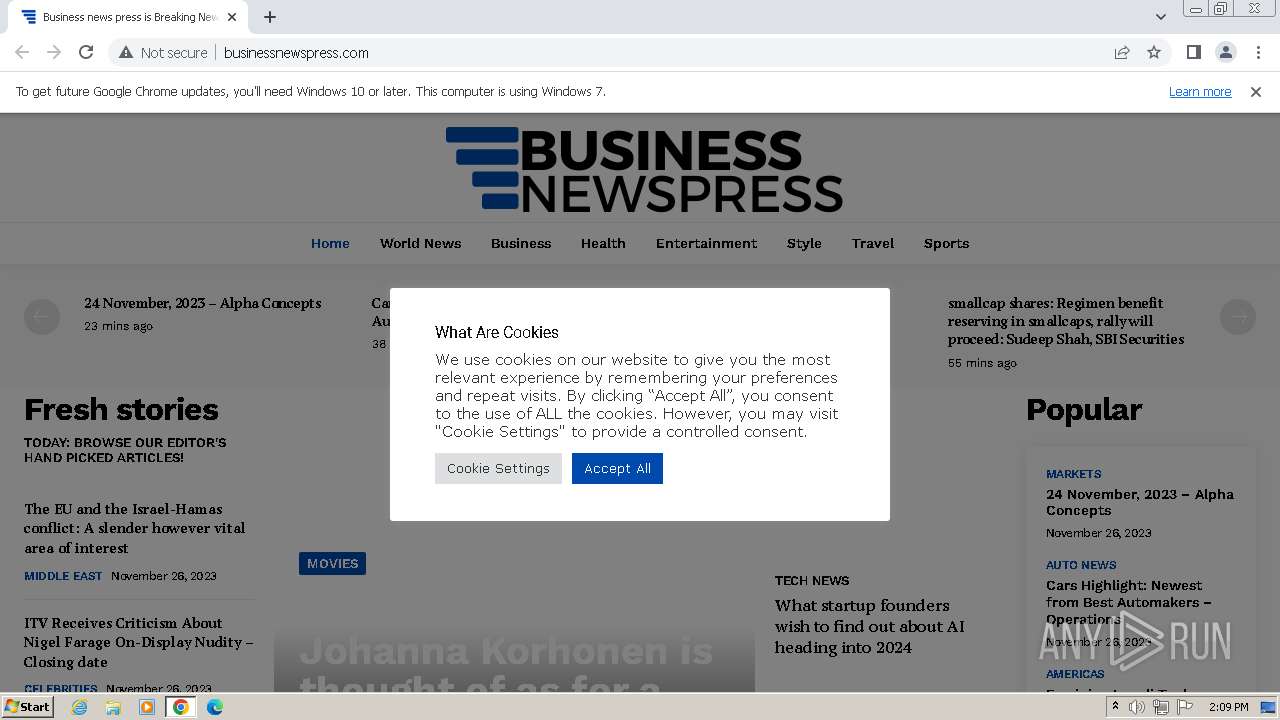The width and height of the screenshot is (1280, 720).
Task: Close the Business news press tab
Action: [232, 17]
